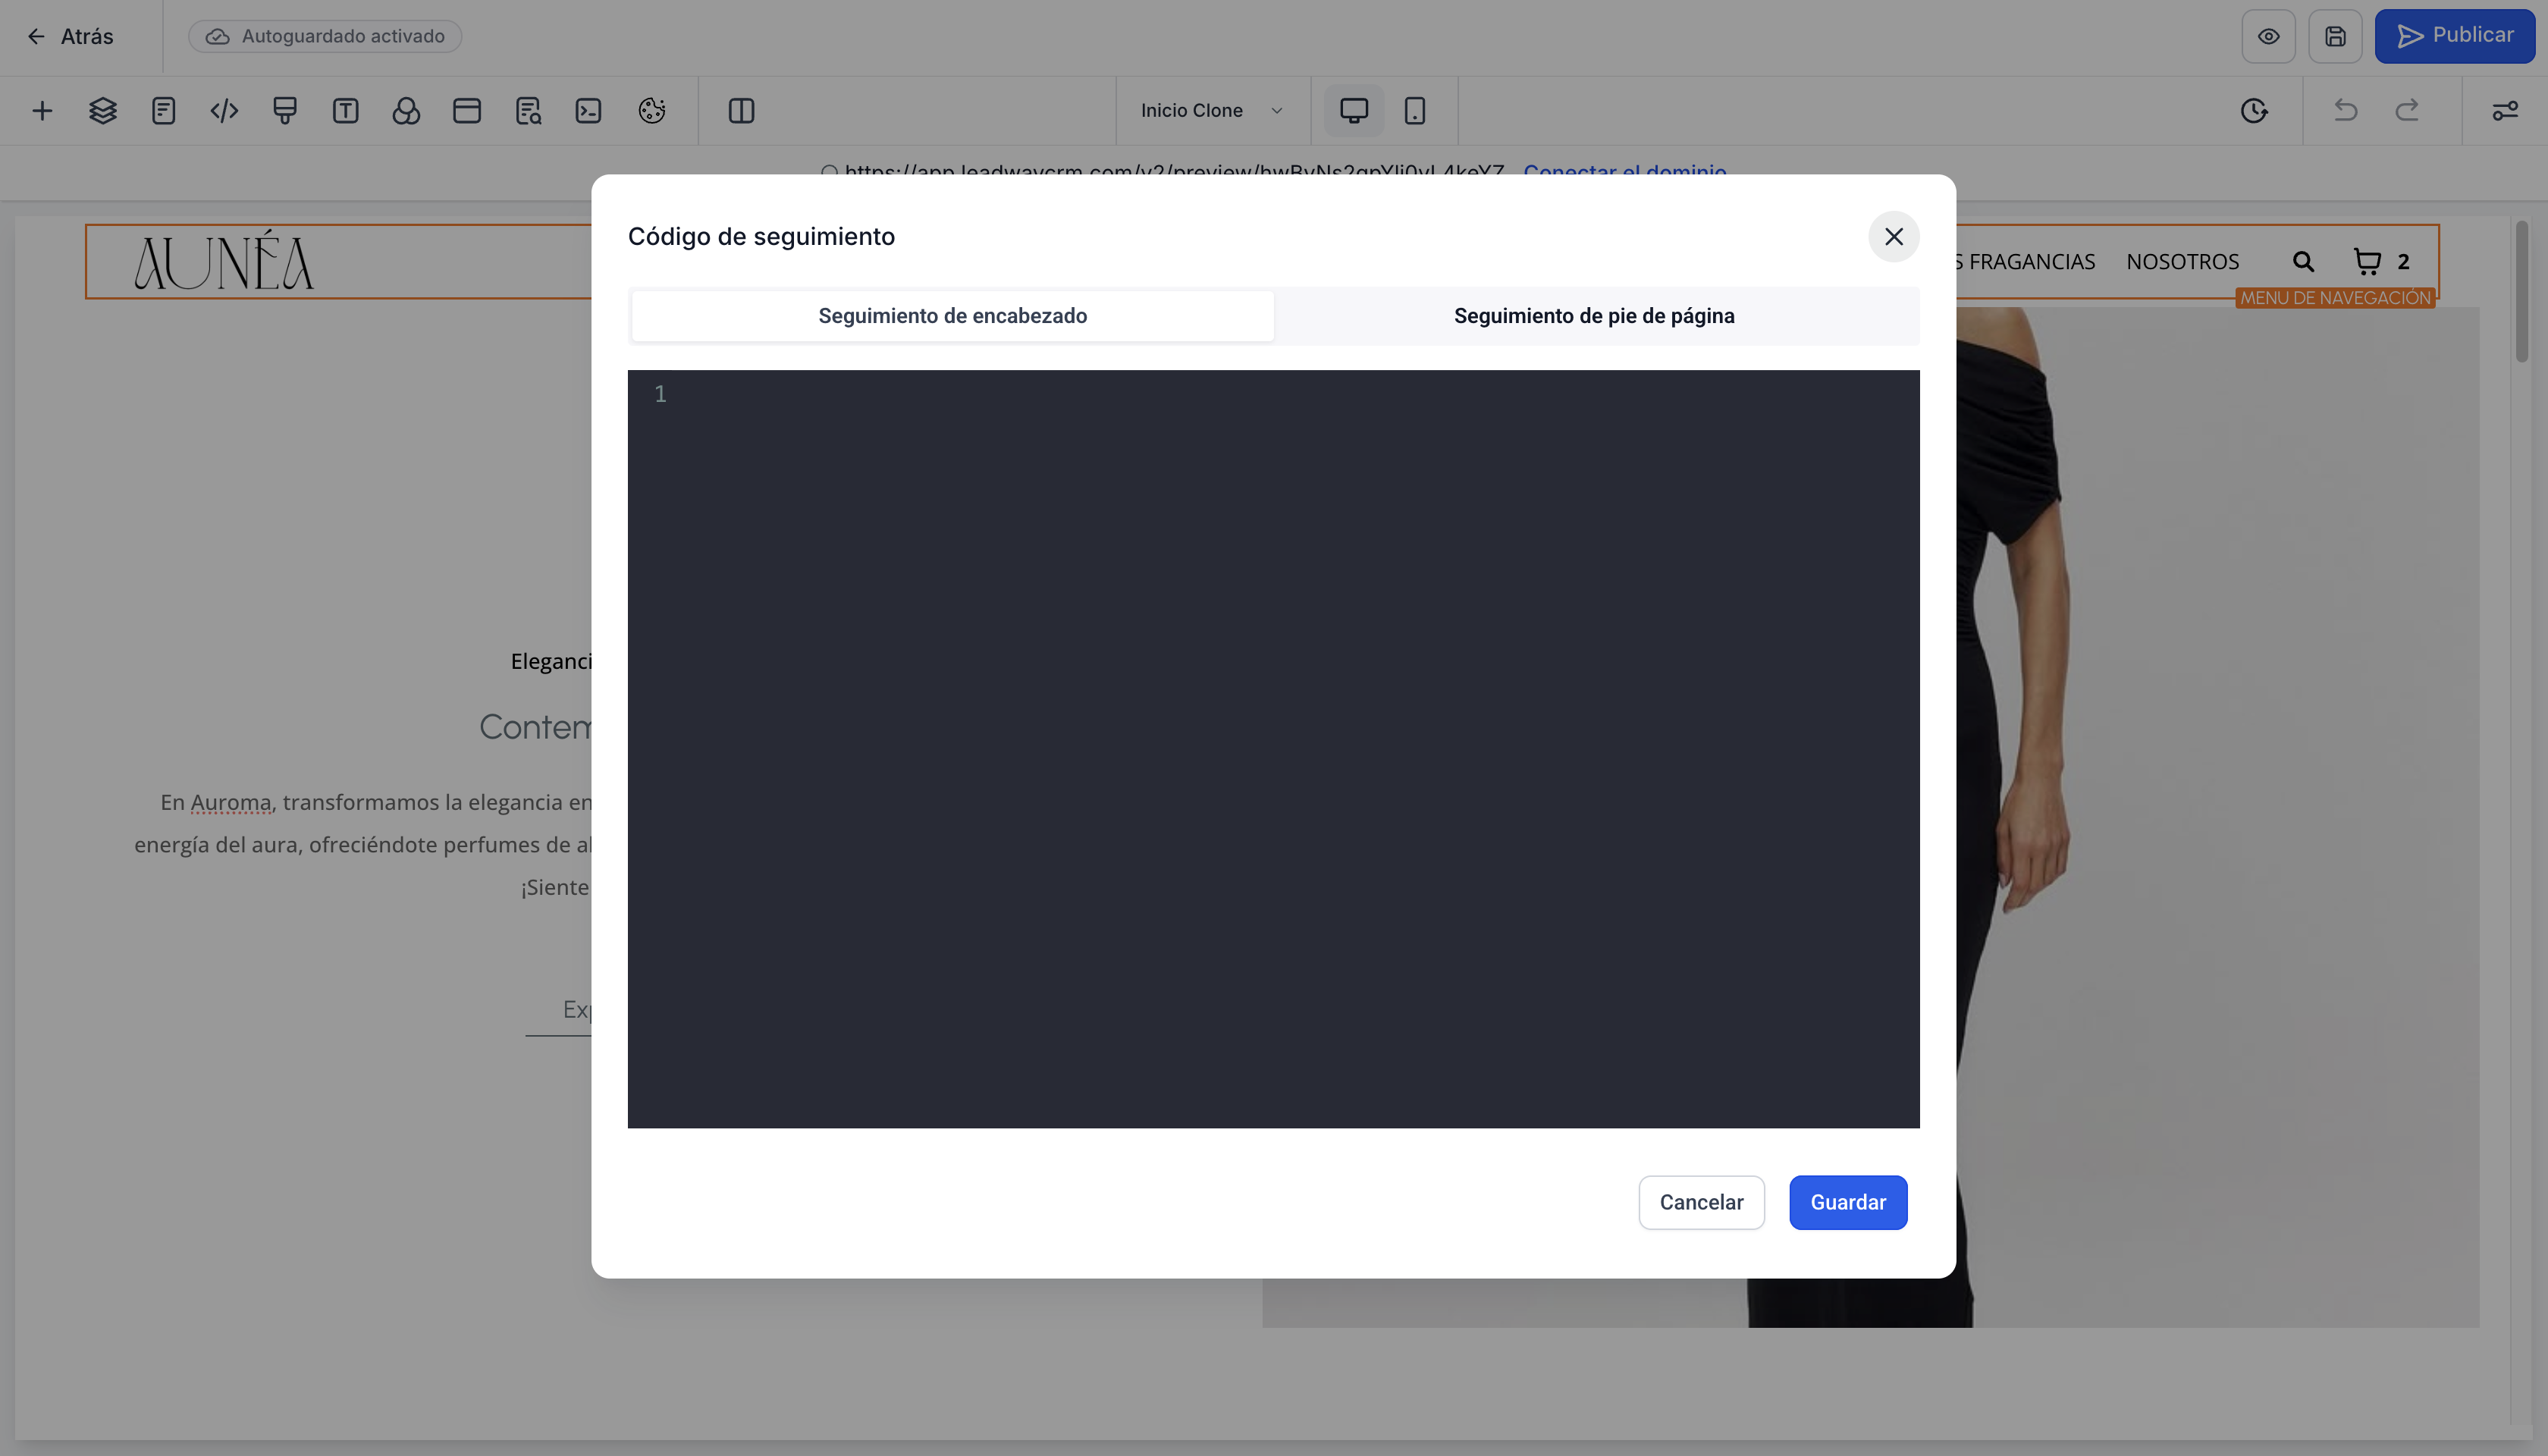Select Seguimiento de encabezado tab
Image resolution: width=2548 pixels, height=1456 pixels.
pos(952,316)
